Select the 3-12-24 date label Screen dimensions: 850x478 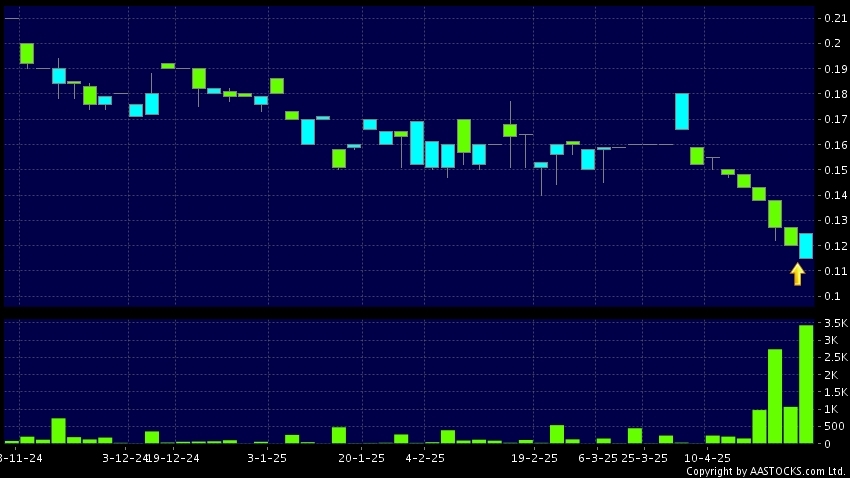[125, 458]
